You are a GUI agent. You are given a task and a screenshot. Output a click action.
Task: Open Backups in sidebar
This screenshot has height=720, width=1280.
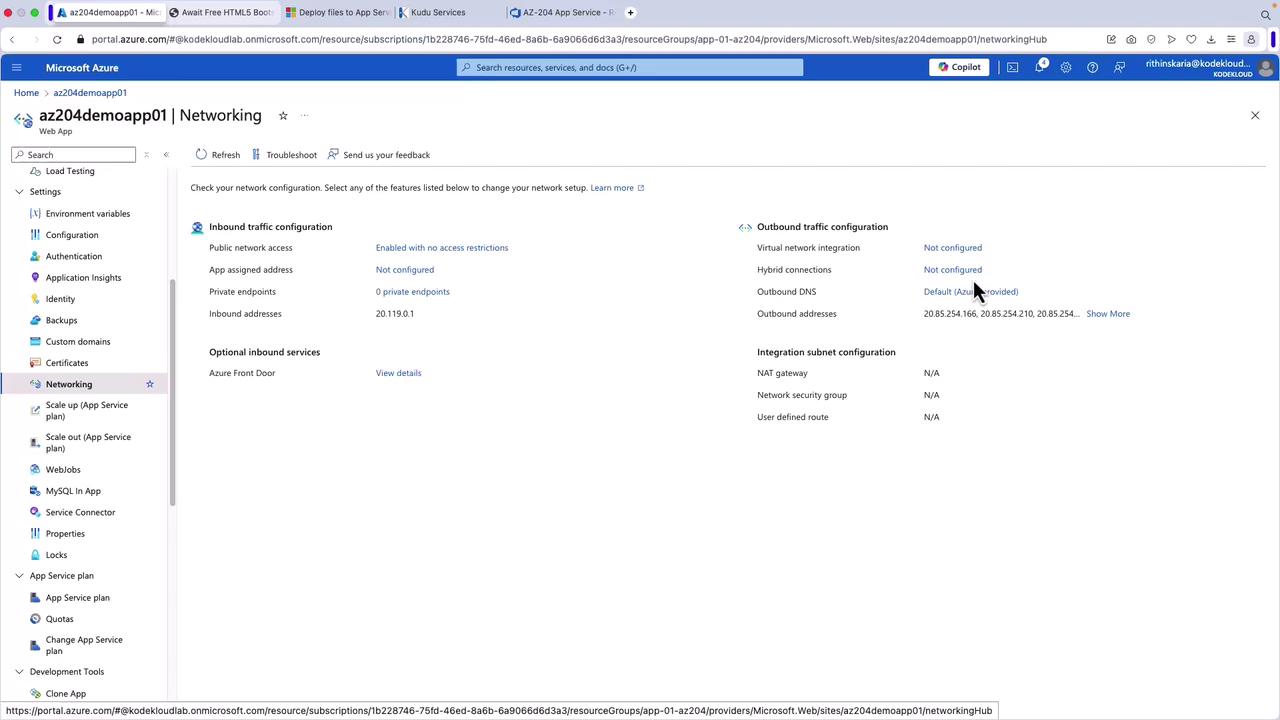(x=61, y=320)
